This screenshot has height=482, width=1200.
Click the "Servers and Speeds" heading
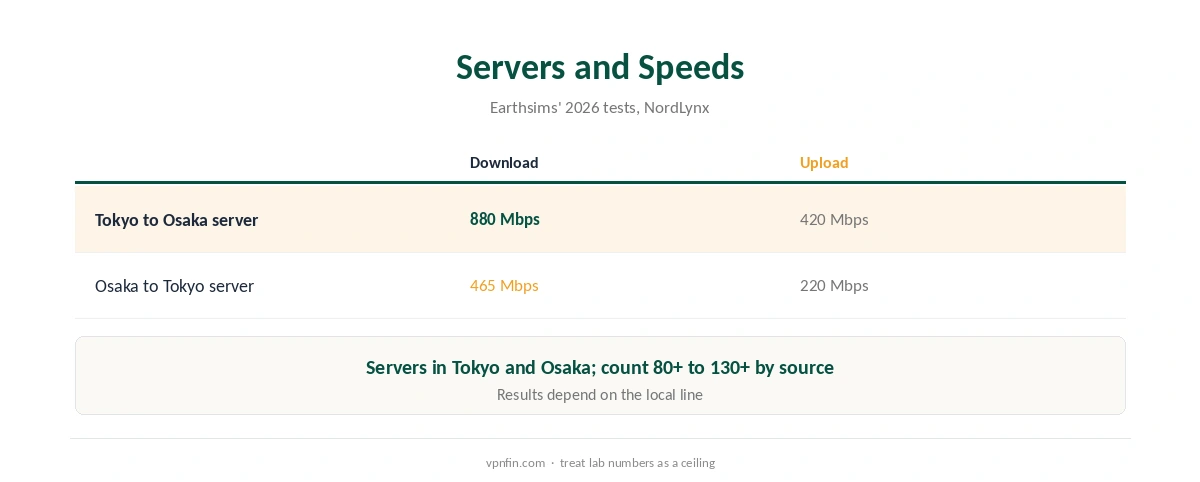pos(600,67)
